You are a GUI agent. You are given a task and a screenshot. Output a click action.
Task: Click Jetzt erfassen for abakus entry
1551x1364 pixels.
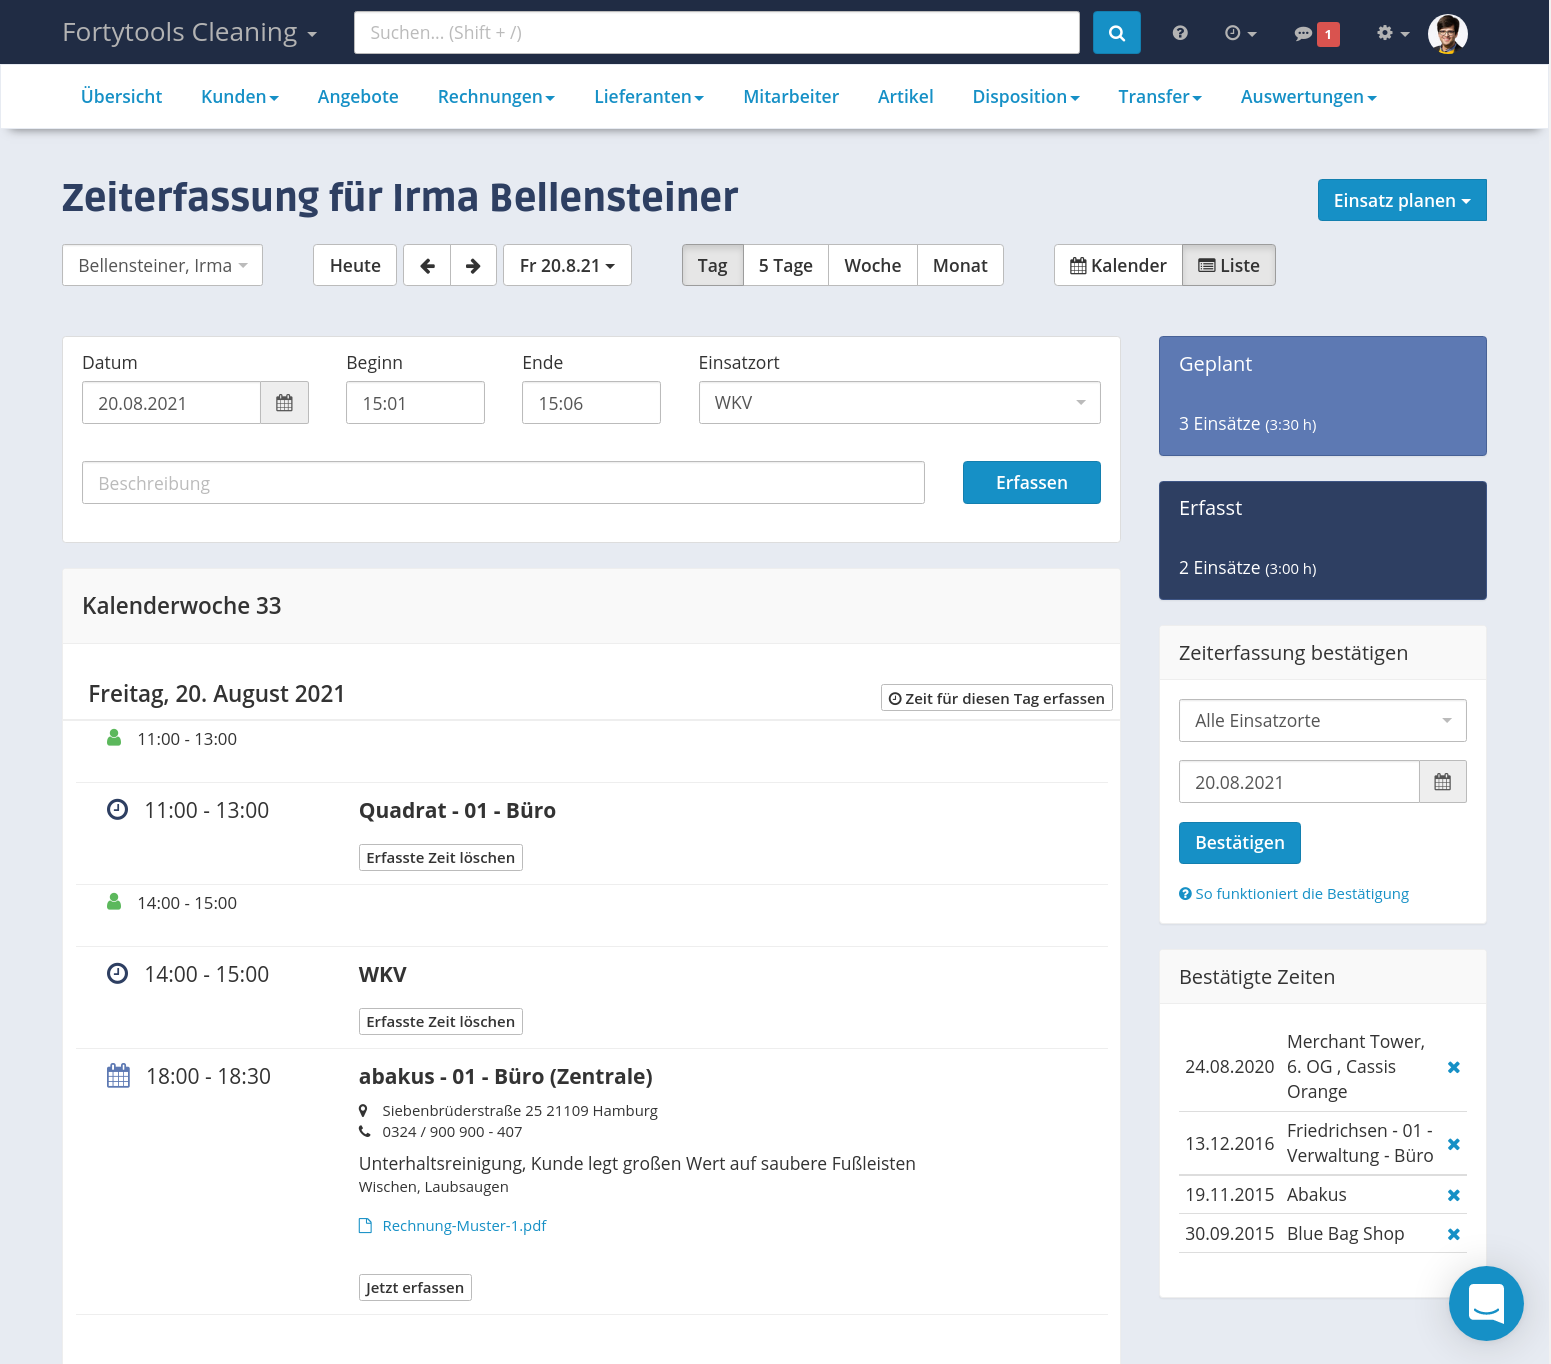(x=415, y=1288)
